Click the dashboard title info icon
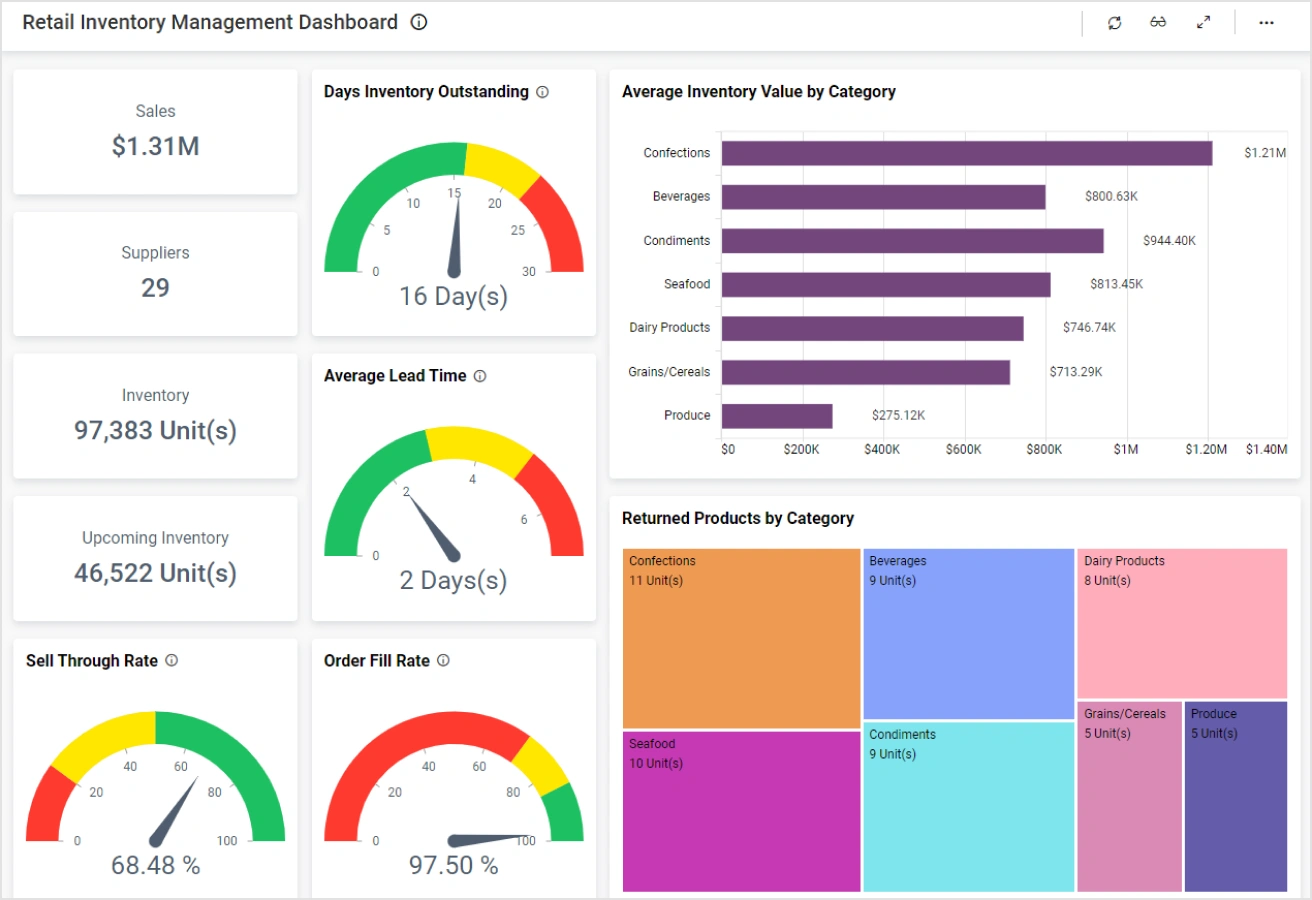 pos(419,22)
